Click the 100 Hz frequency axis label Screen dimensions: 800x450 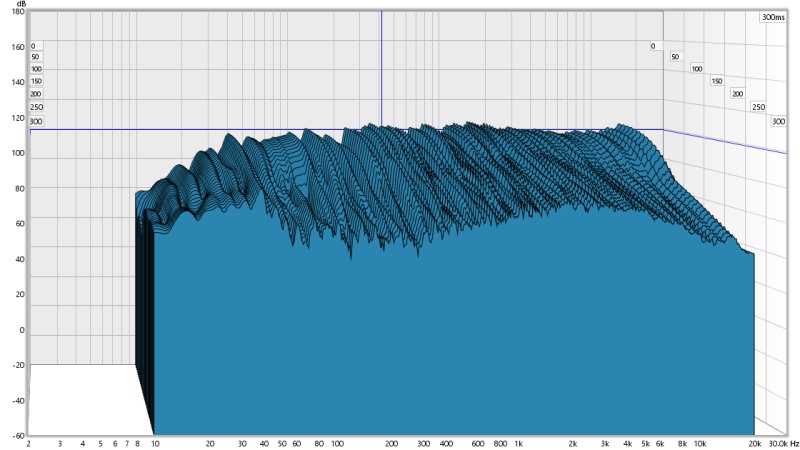[337, 442]
